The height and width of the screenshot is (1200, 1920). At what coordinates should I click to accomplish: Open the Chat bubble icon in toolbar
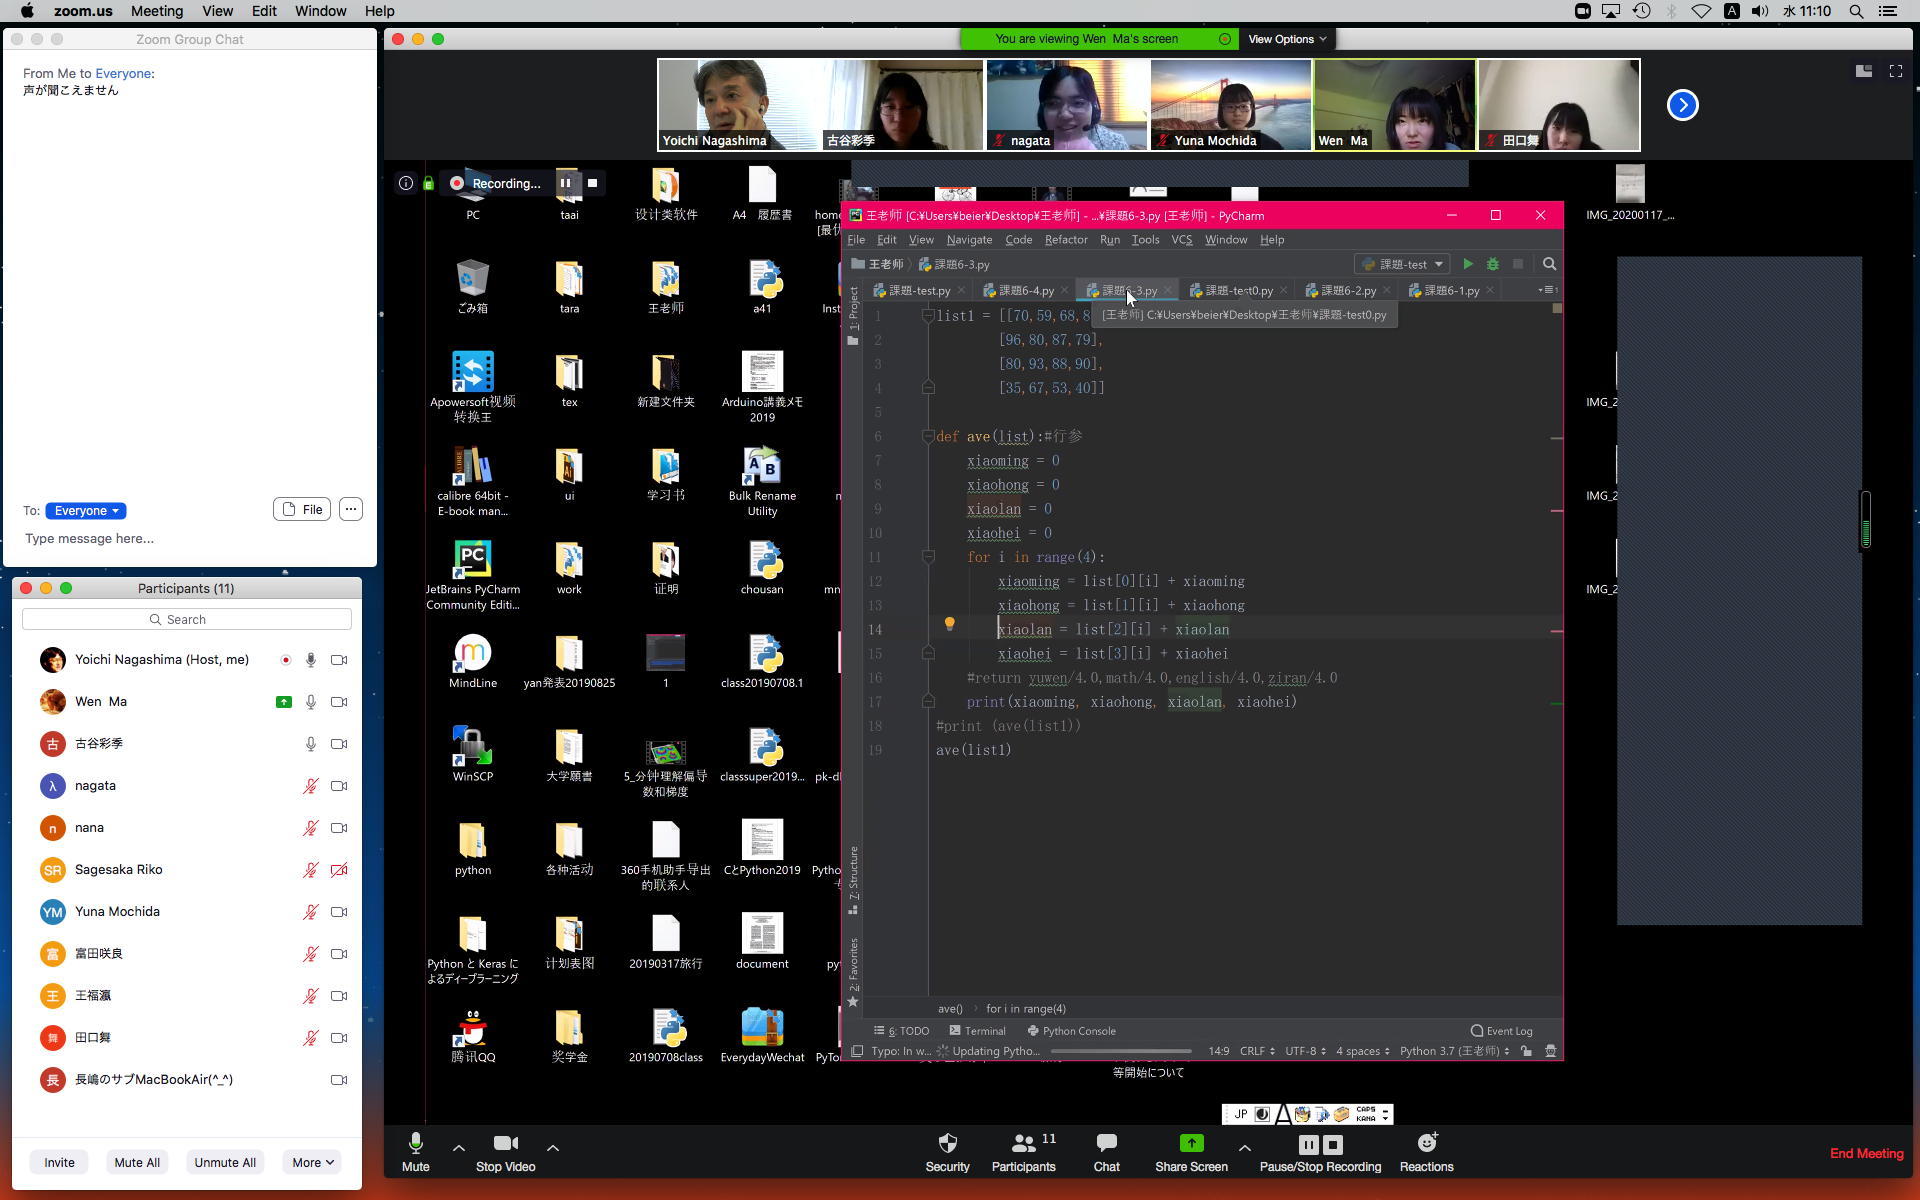click(x=1106, y=1143)
